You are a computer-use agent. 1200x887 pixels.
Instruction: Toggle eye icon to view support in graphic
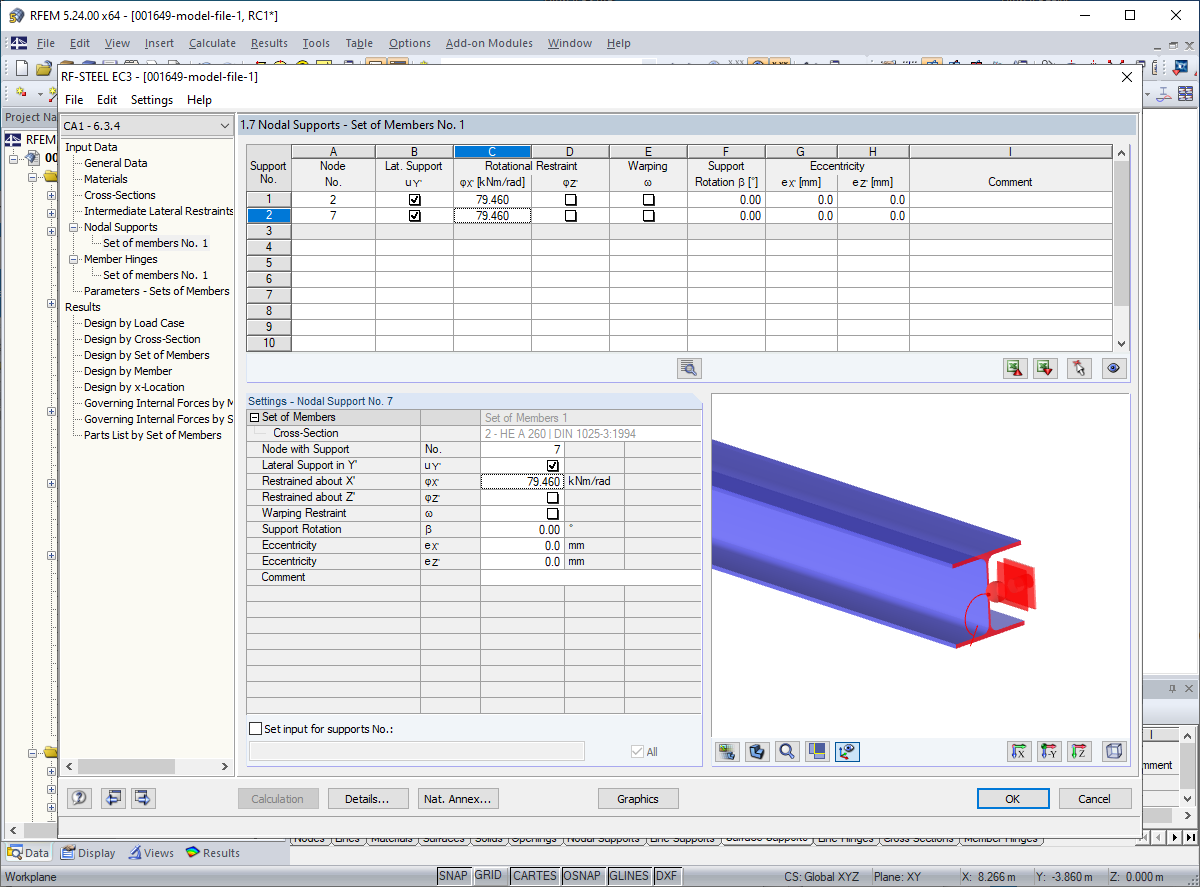1113,368
